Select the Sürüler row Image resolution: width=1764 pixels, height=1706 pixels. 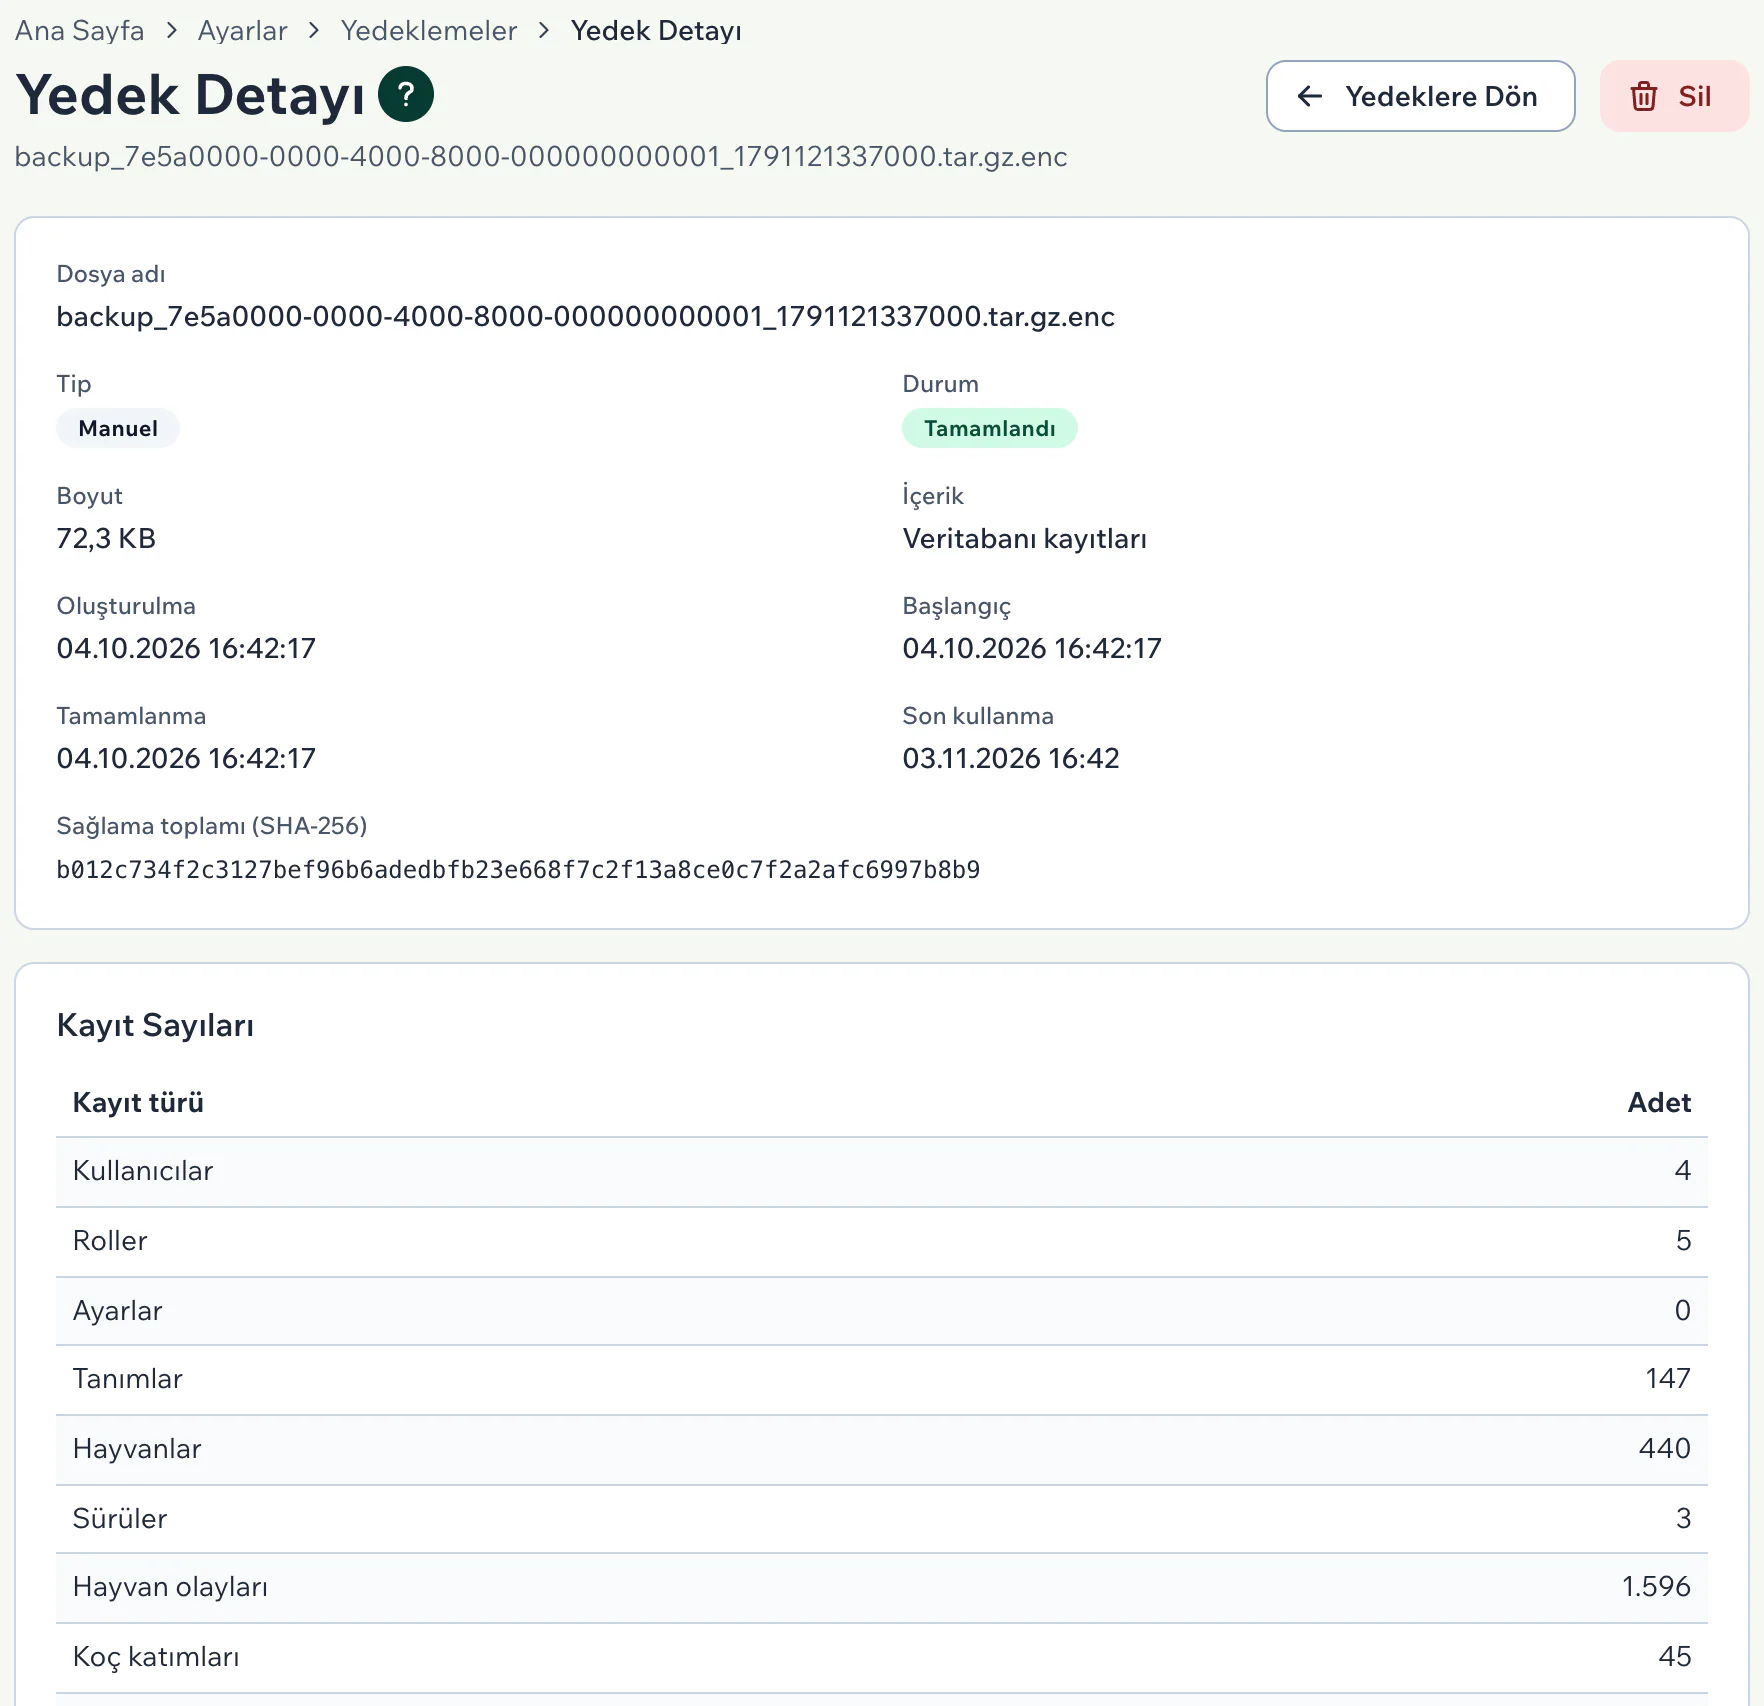tap(882, 1519)
